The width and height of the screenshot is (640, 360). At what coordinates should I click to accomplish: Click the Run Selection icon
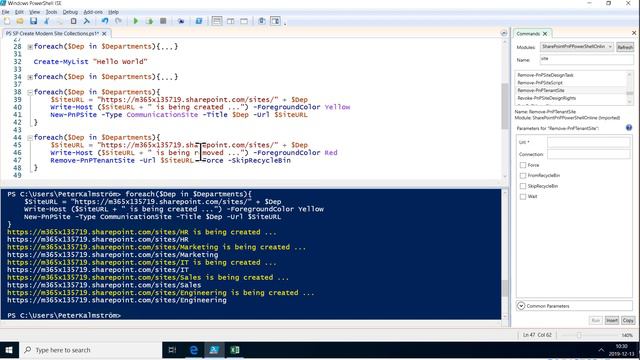[149, 21]
